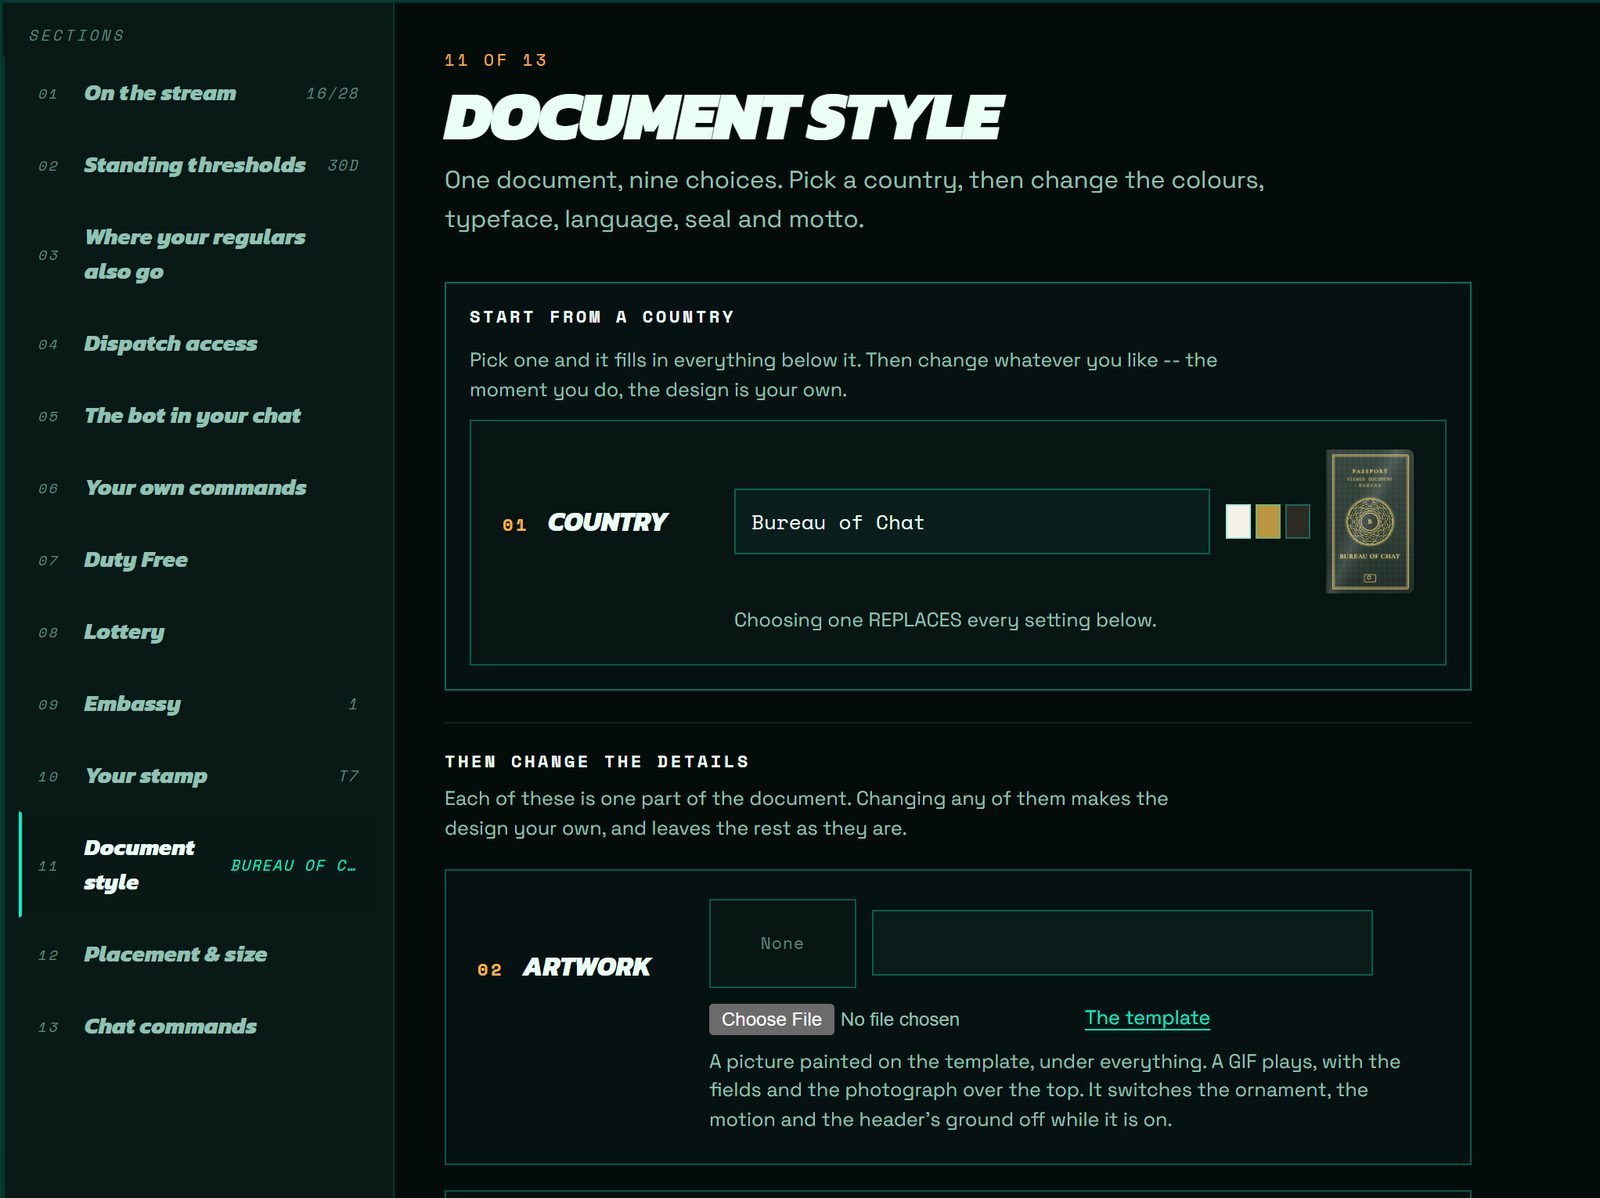Click the 'START FROM A COUNTRY' heading
Screen dimensions: 1600x1198
[x=602, y=317]
